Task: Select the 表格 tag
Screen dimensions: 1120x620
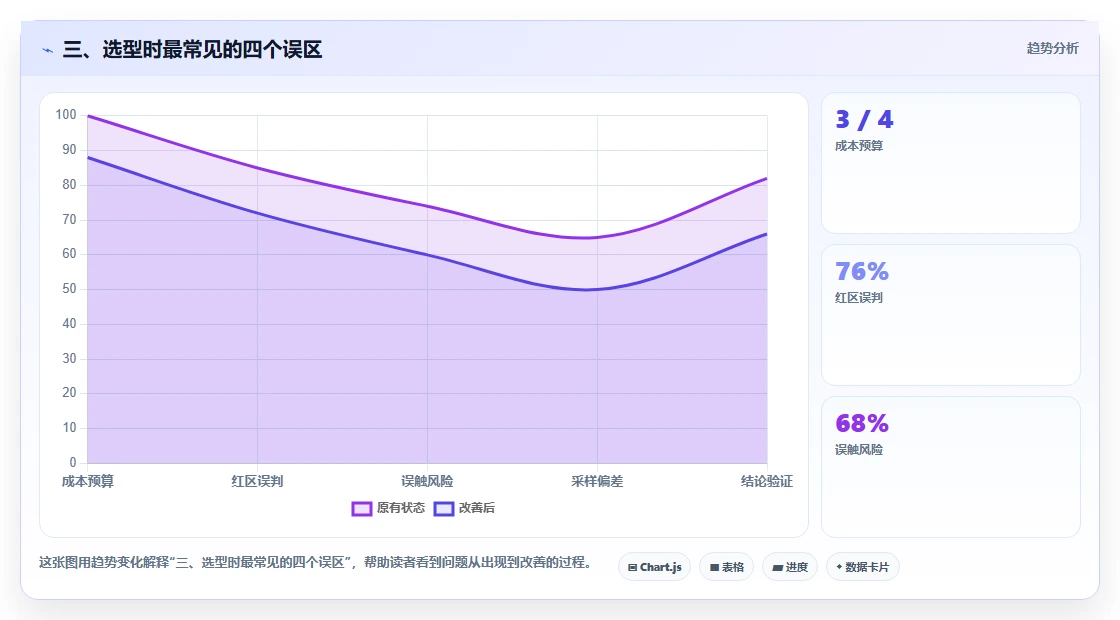Action: 726,567
